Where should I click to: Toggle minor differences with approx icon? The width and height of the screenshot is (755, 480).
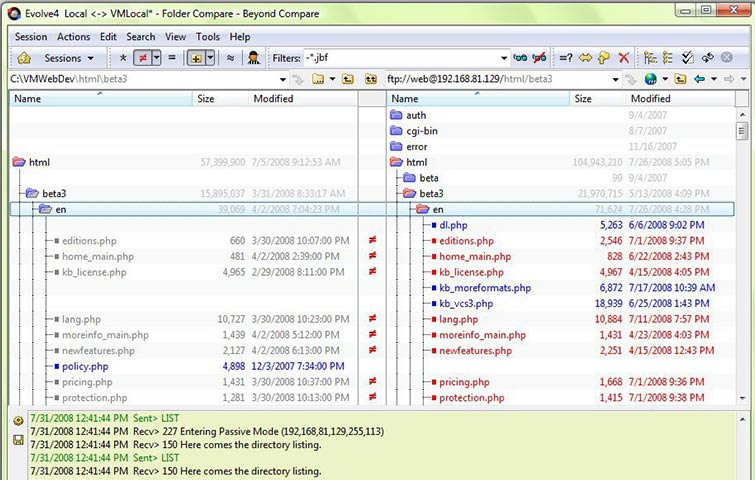[230, 58]
